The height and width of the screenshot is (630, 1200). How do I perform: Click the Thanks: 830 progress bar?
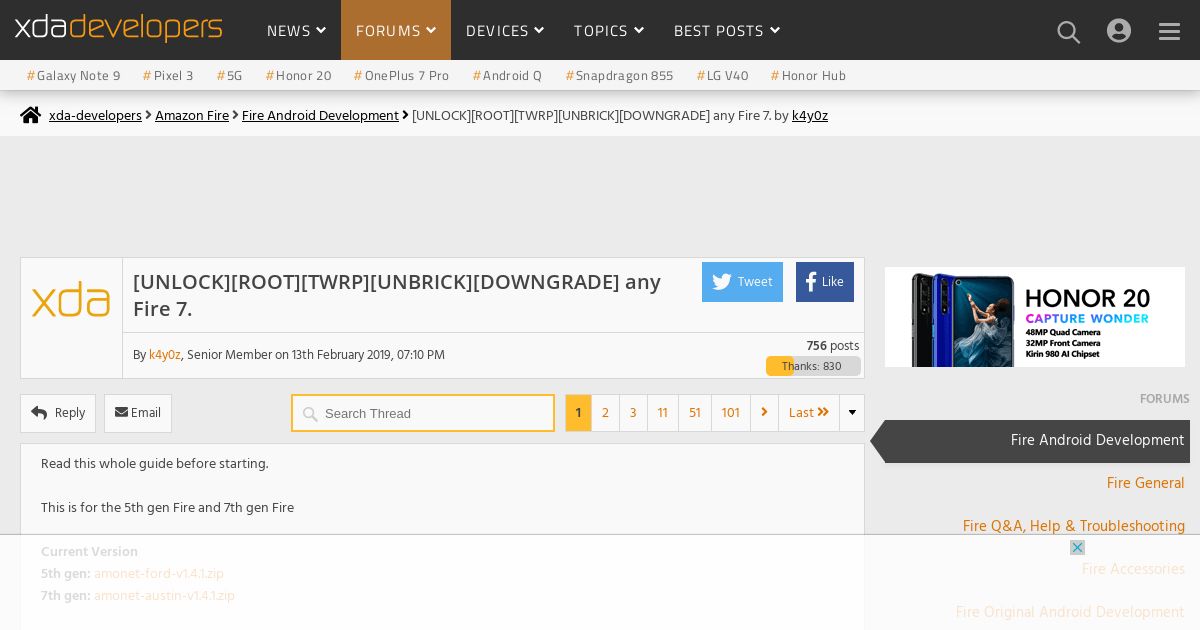(x=813, y=366)
